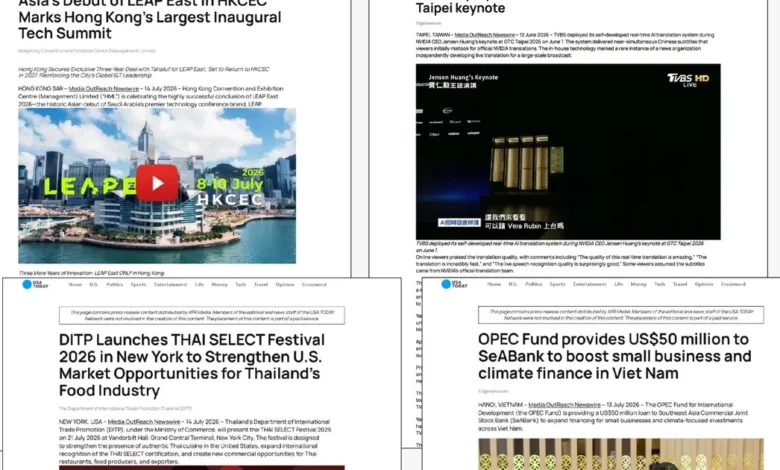Click the OPEC Fund article photo
Screen dimensions: 780x470
pos(621,454)
